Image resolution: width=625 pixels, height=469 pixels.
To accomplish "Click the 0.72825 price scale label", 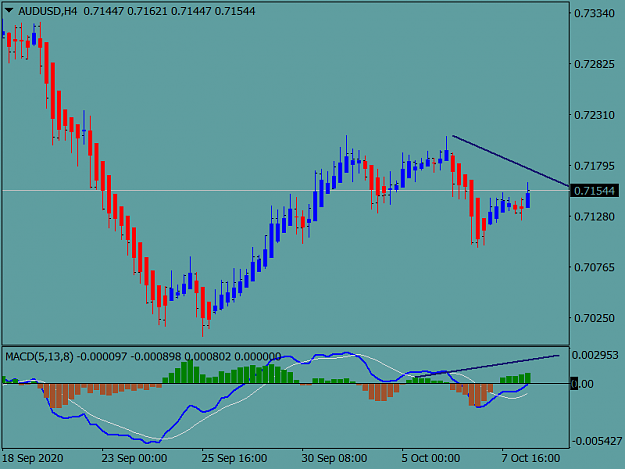I will (x=594, y=64).
